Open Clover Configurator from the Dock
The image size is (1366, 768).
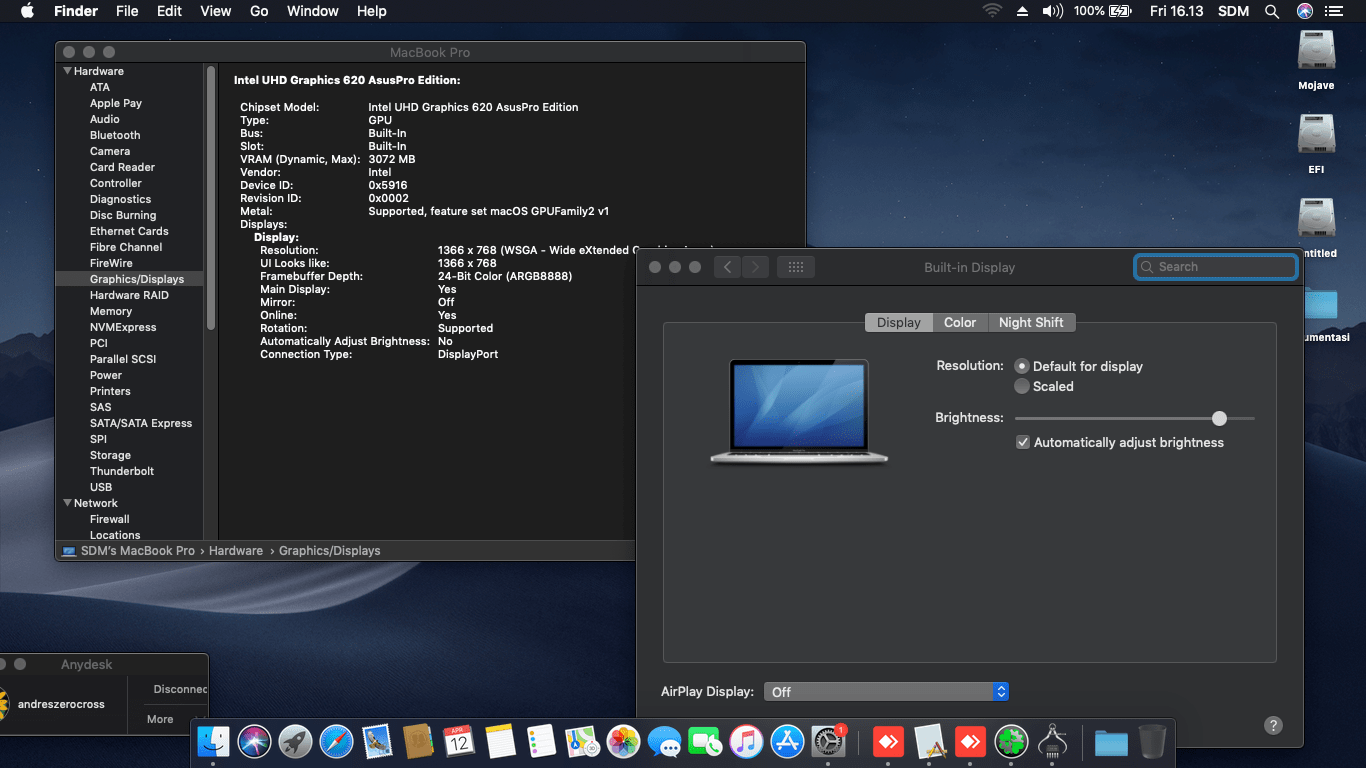[x=1012, y=741]
